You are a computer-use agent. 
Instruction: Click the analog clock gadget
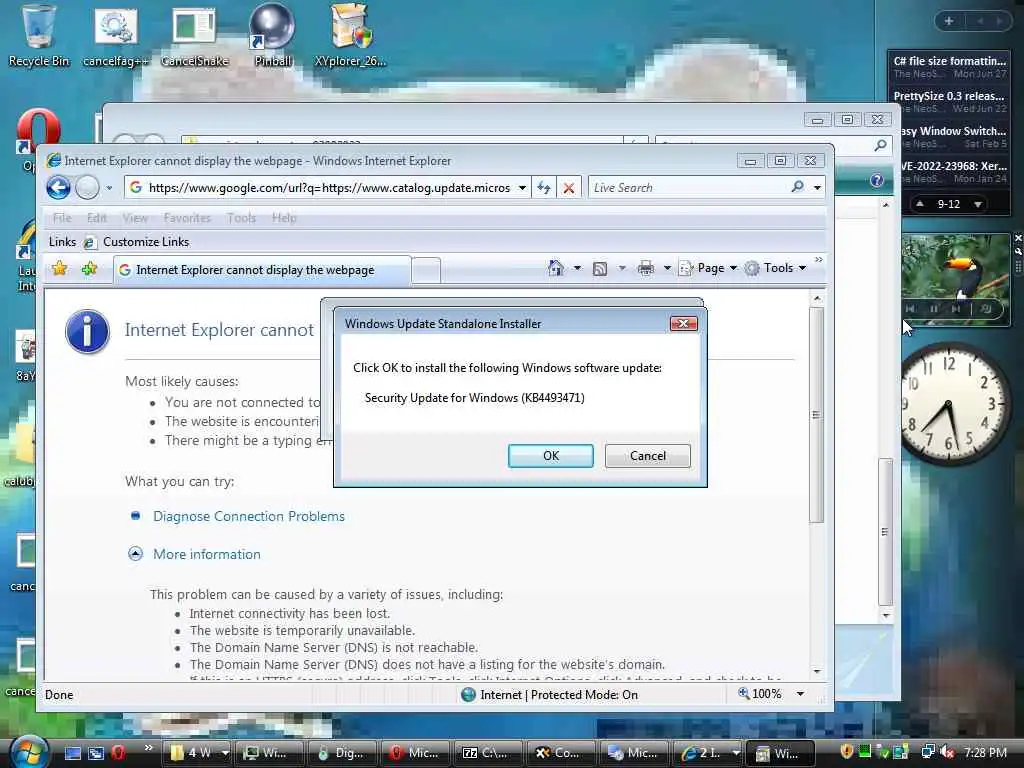coord(948,403)
